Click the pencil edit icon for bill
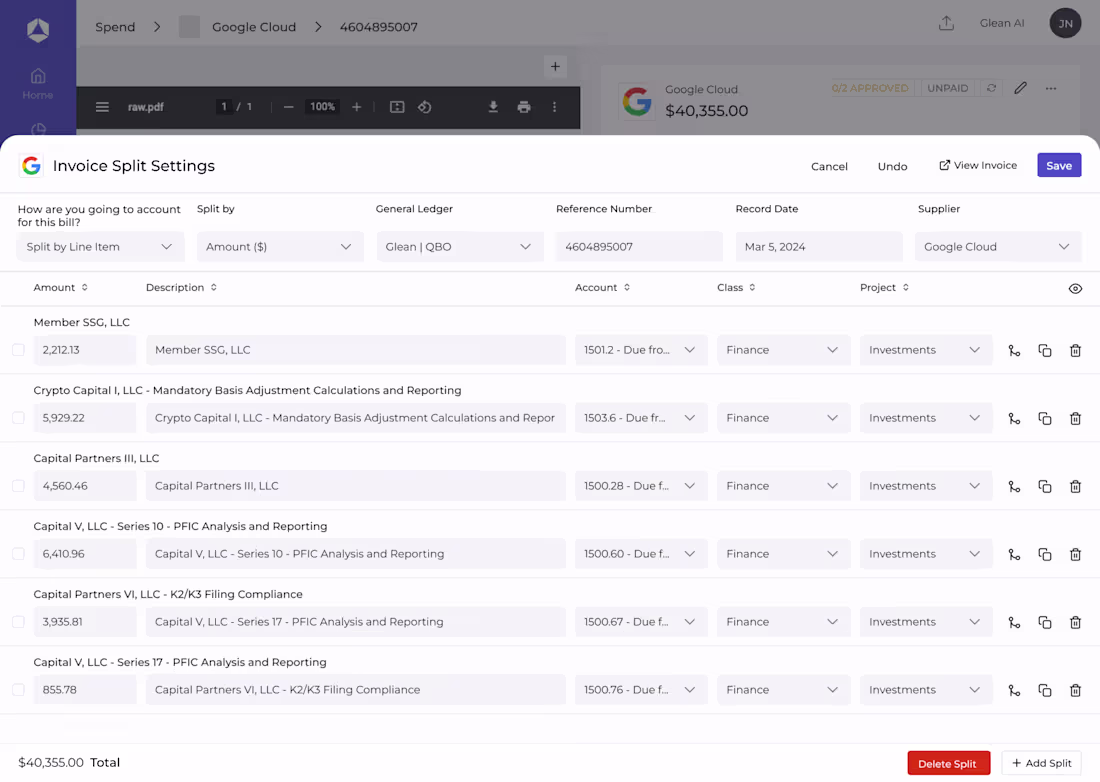 (1020, 88)
